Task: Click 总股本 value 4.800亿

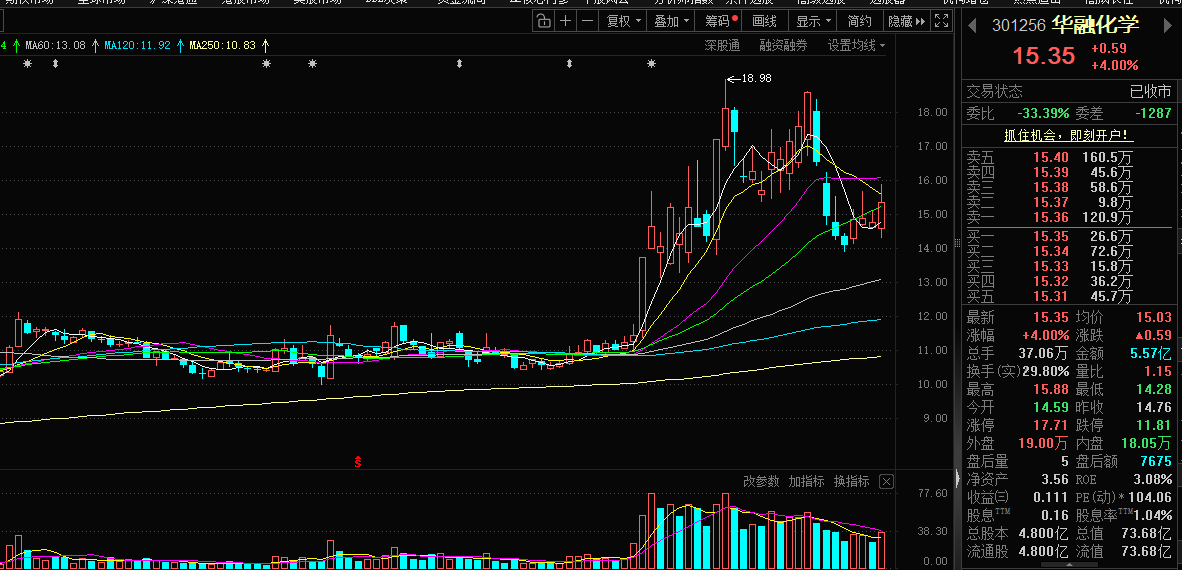Action: (x=1043, y=534)
